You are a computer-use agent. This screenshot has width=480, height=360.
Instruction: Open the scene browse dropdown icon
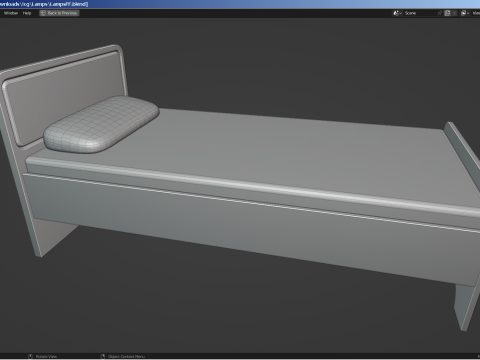tap(397, 13)
